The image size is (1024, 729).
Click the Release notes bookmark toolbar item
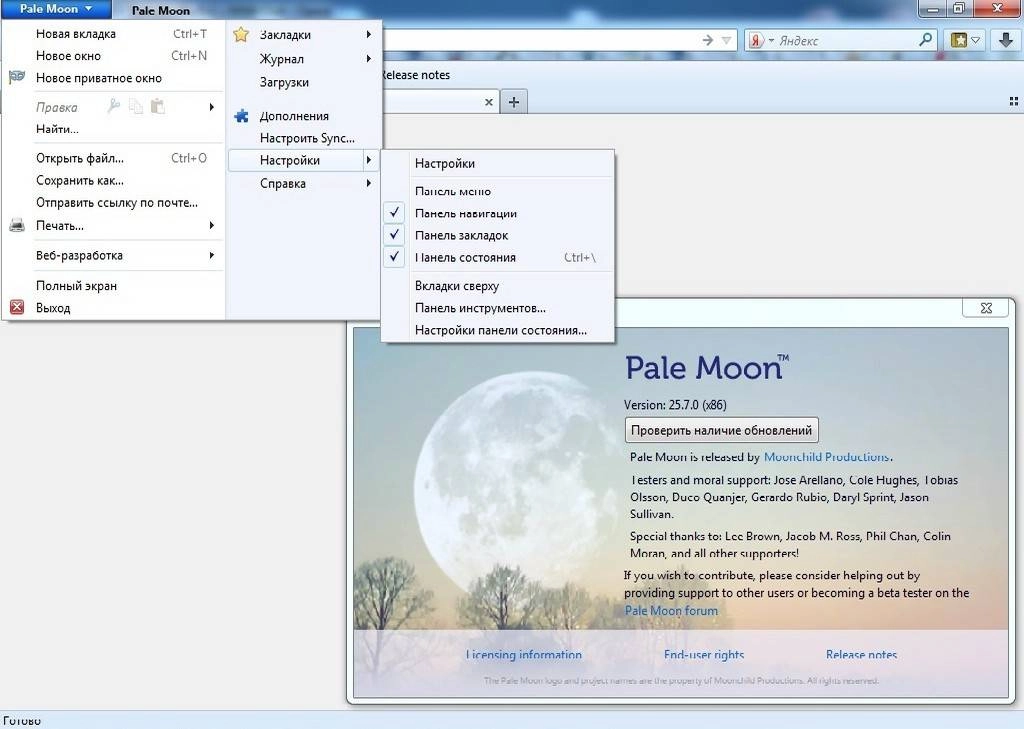[415, 74]
